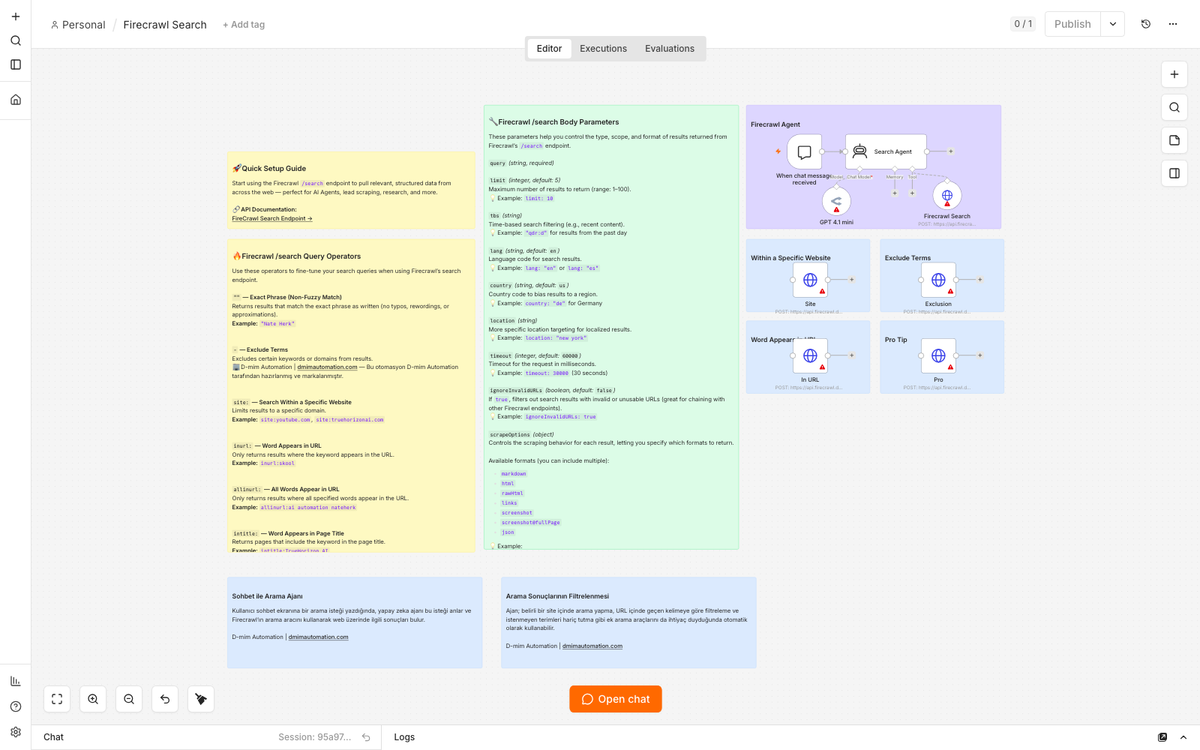Add another Tool to Search Agent
Viewport: 1200px width, 750px height.
click(x=912, y=193)
